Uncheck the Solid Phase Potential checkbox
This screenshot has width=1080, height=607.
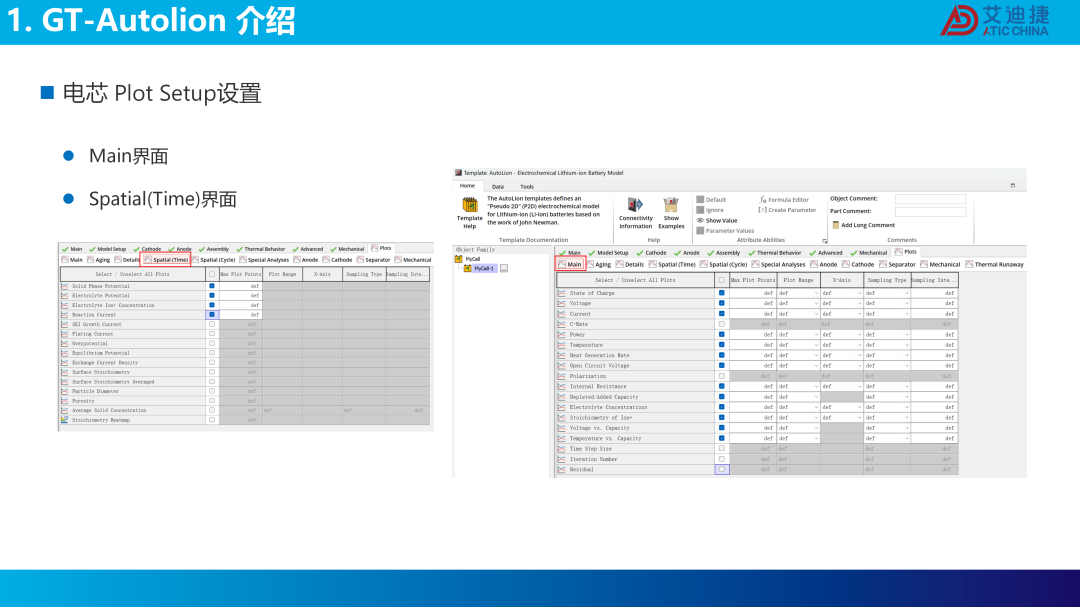(212, 286)
